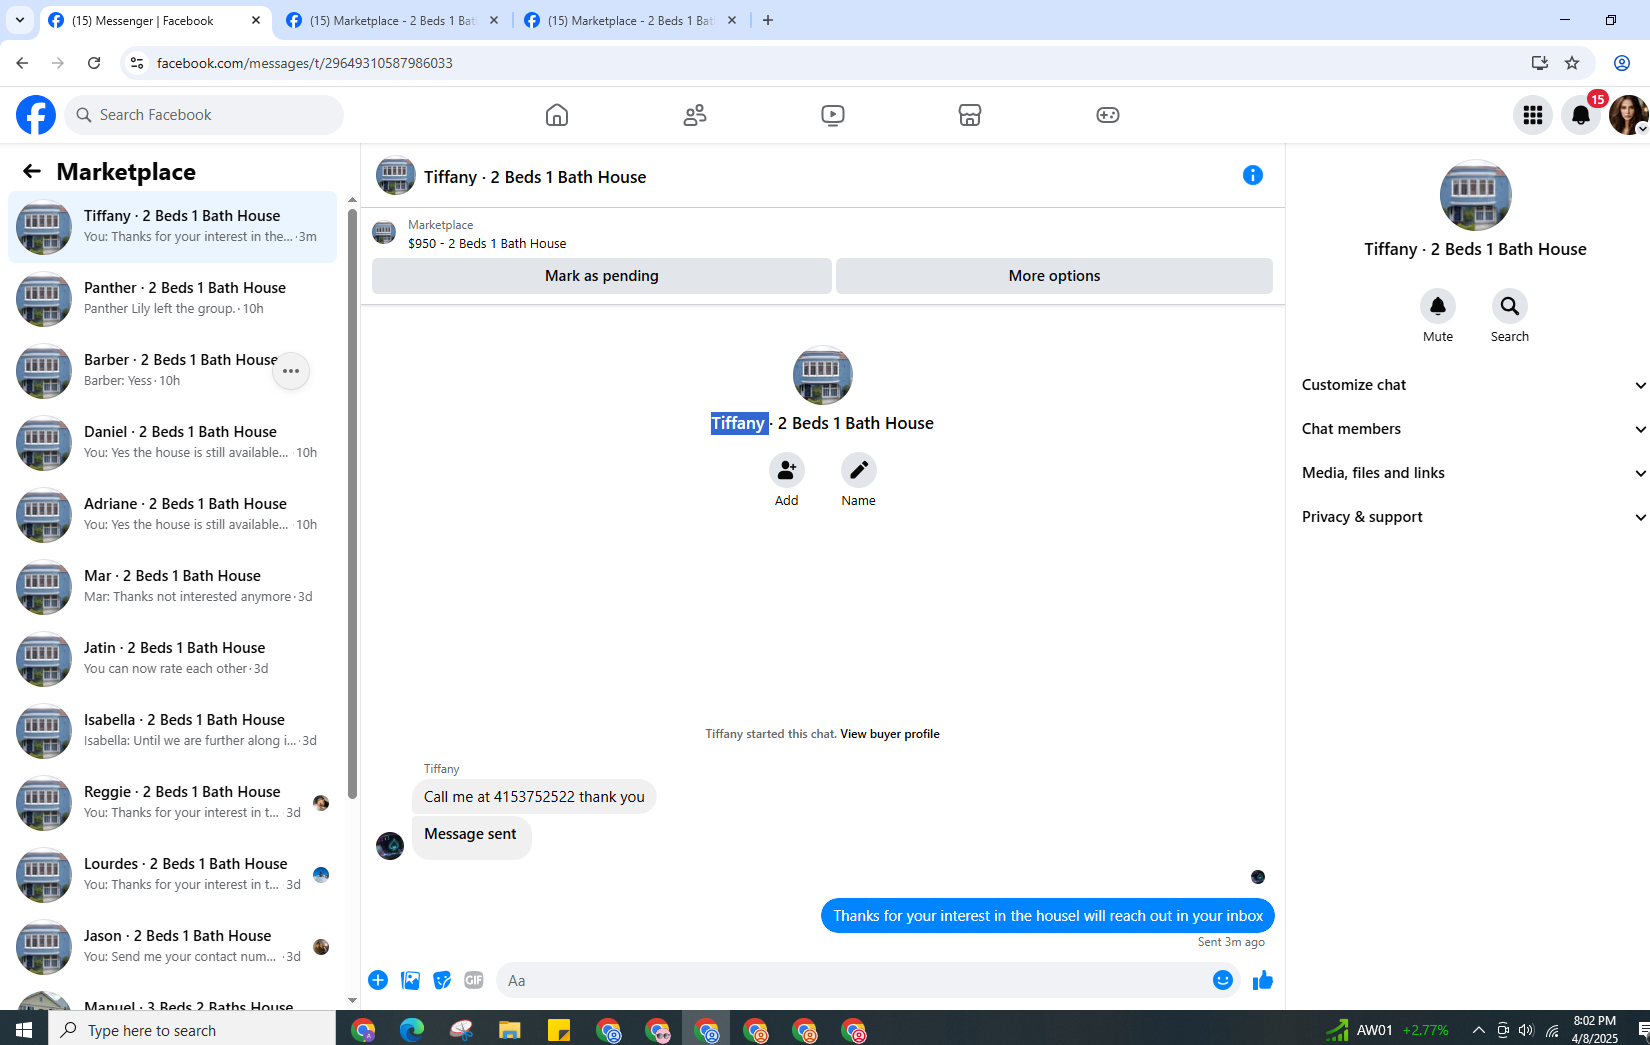Viewport: 1650px width, 1045px height.
Task: Open a new browser tab
Action: [x=768, y=20]
